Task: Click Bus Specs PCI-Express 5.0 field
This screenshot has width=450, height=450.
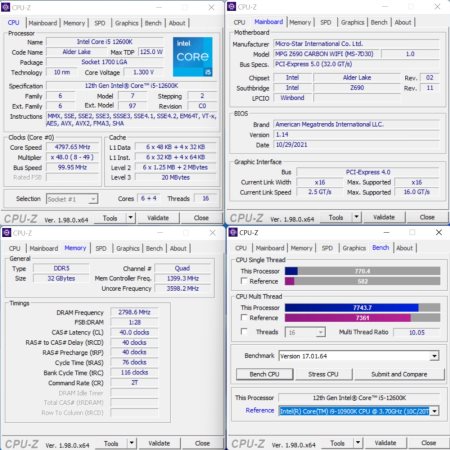Action: 357,64
